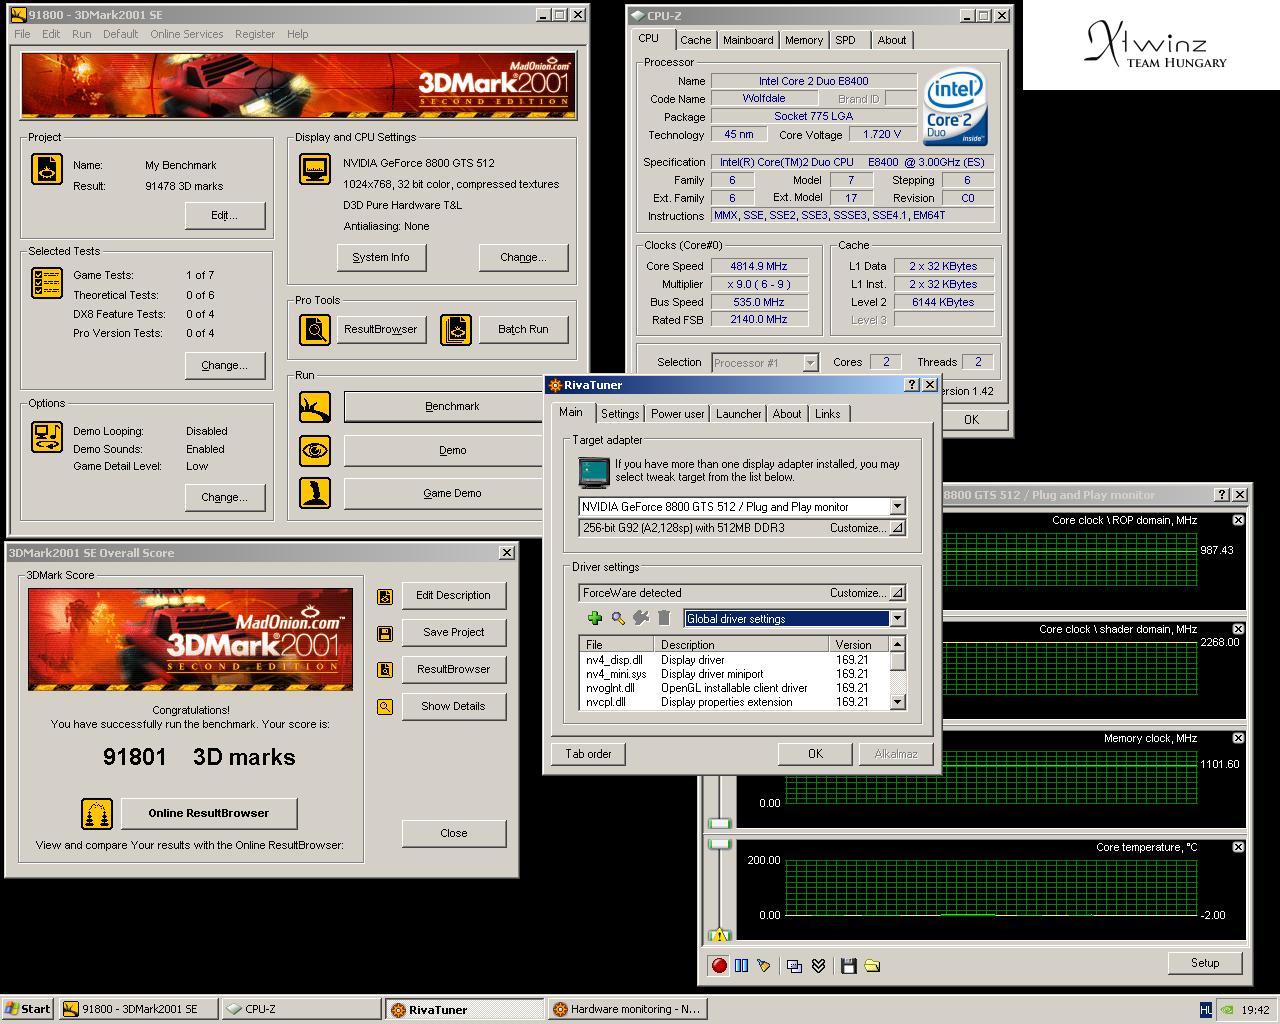Click the floppy icon next to Save Project
This screenshot has height=1024, width=1280.
click(385, 633)
